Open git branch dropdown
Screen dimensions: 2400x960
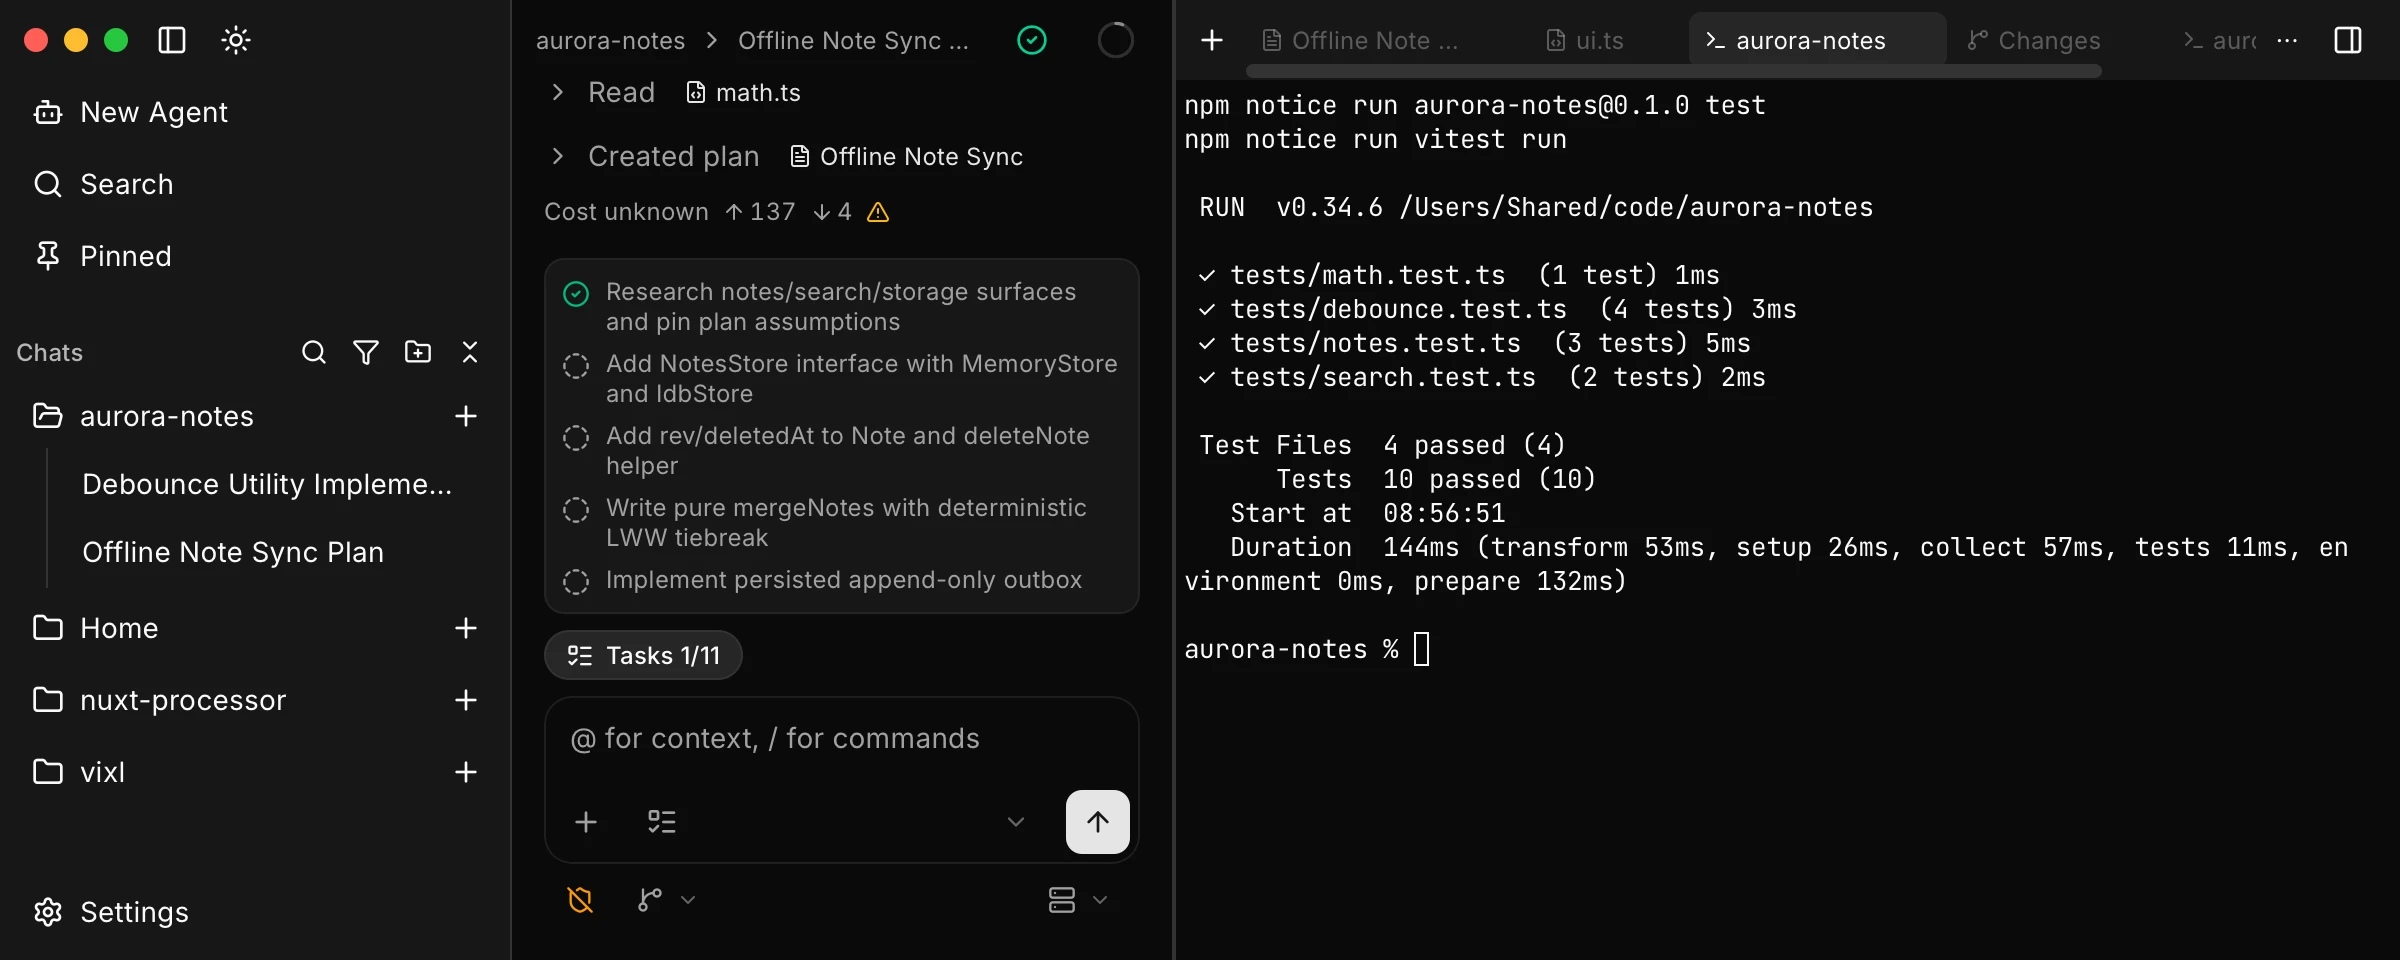point(666,900)
